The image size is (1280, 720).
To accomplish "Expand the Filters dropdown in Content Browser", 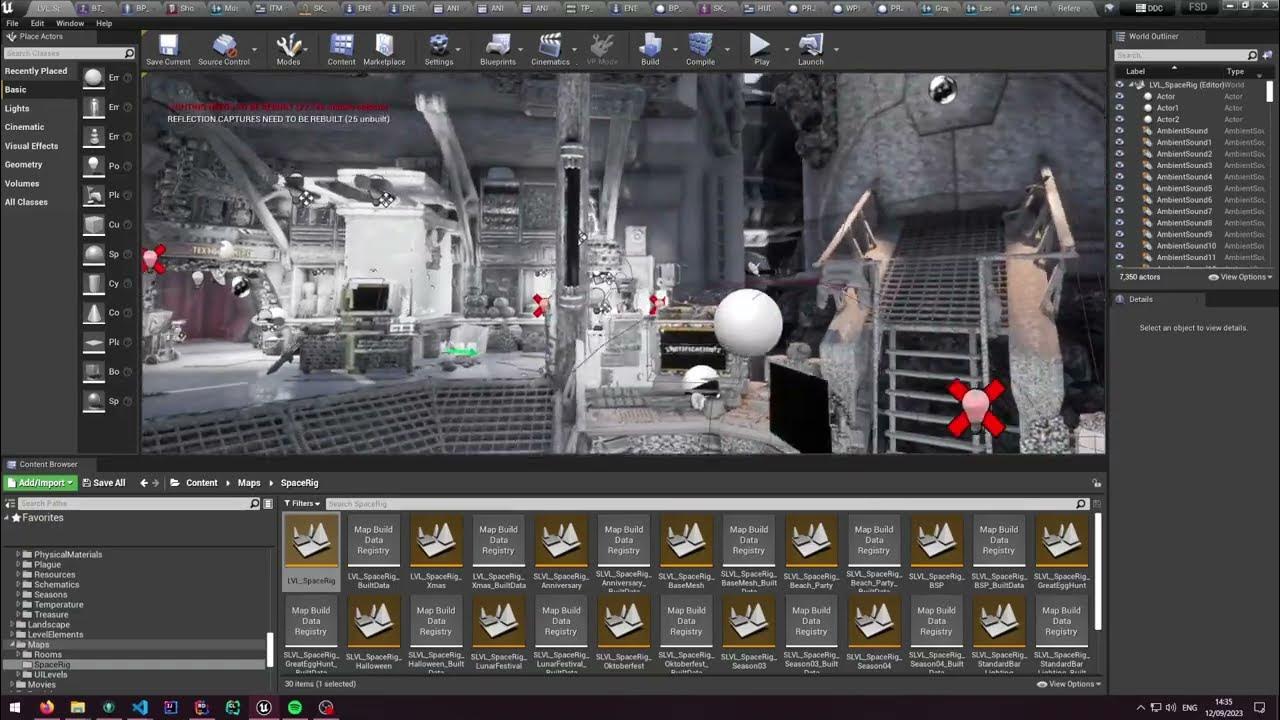I will pyautogui.click(x=300, y=504).
